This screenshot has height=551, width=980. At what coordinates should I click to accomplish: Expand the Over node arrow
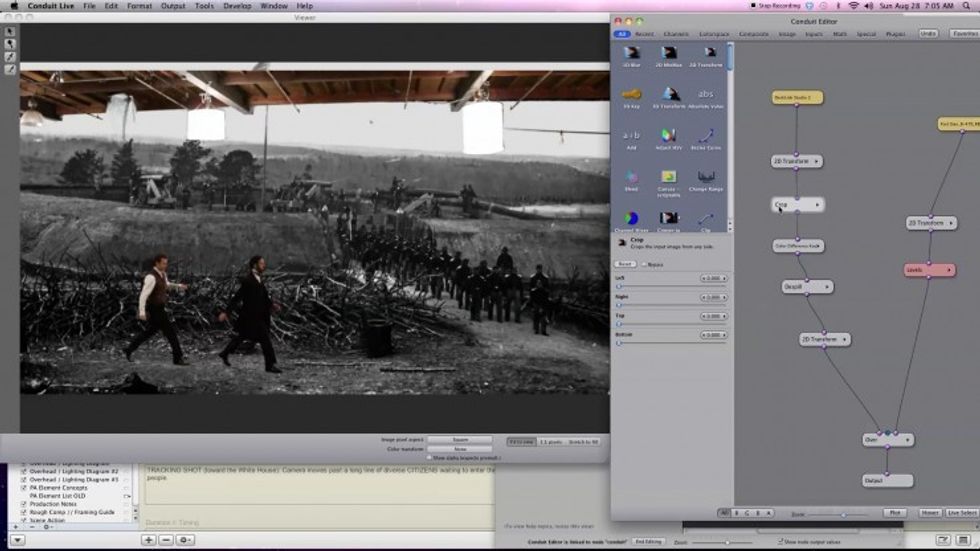click(908, 440)
